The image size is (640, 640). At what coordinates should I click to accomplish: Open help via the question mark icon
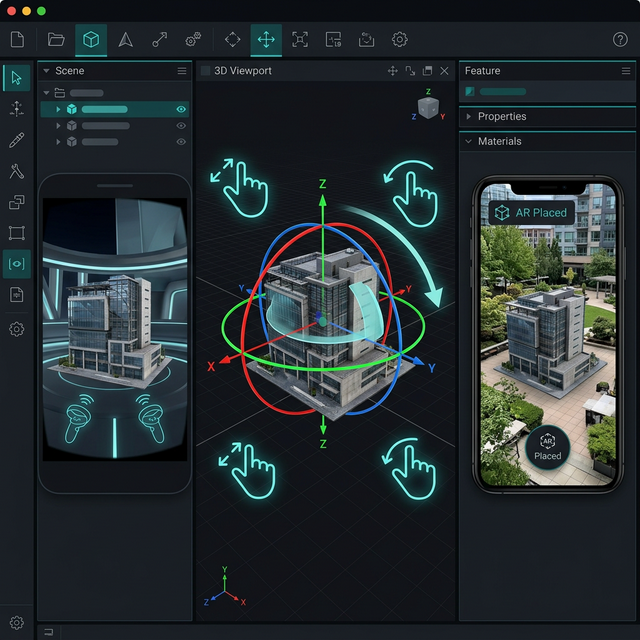[x=620, y=40]
